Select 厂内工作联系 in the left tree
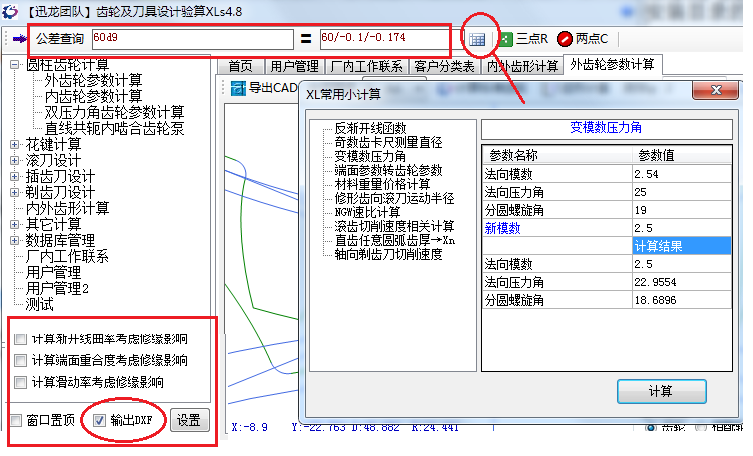 click(x=67, y=256)
